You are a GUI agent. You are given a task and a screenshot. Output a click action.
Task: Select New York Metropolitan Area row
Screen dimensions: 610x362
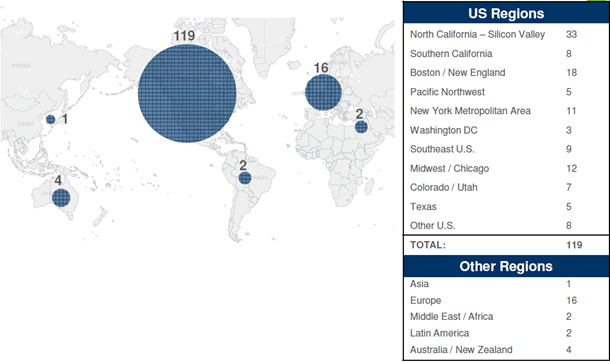click(x=506, y=111)
